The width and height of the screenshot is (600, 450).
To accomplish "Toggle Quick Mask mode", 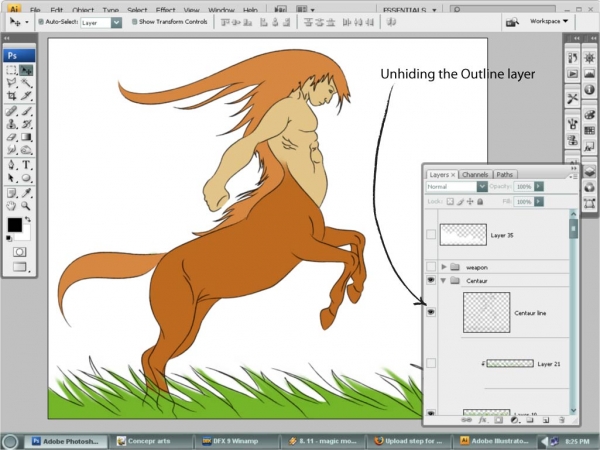I will pos(20,252).
